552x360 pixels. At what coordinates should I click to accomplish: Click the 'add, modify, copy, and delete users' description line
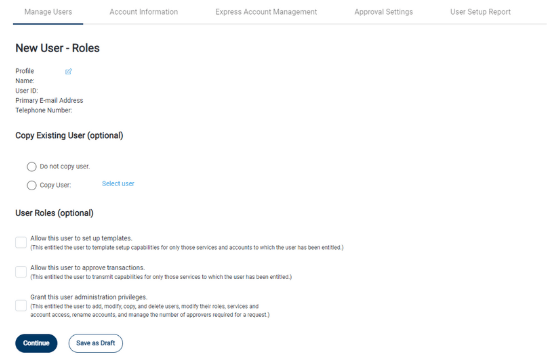[145, 307]
